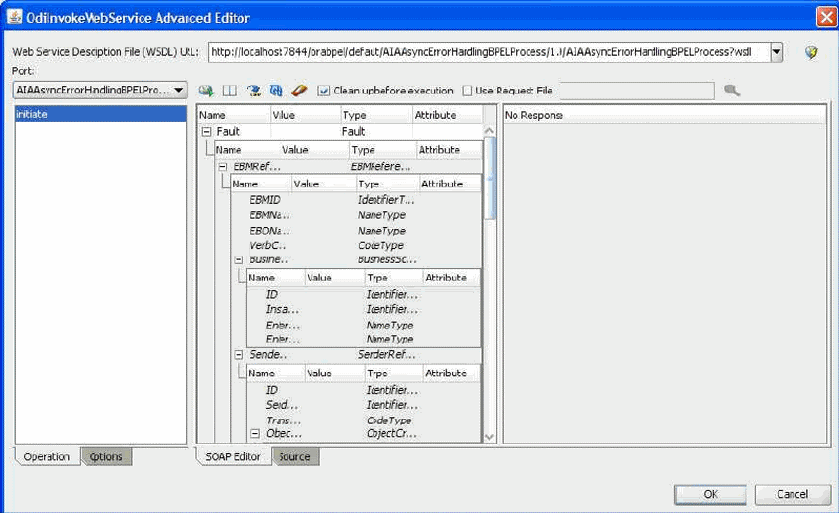Image resolution: width=839 pixels, height=513 pixels.
Task: Click the search icon beside request file field
Action: click(x=732, y=90)
